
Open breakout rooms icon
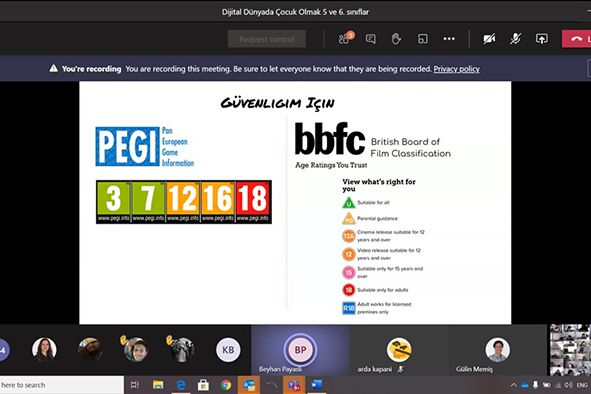423,39
